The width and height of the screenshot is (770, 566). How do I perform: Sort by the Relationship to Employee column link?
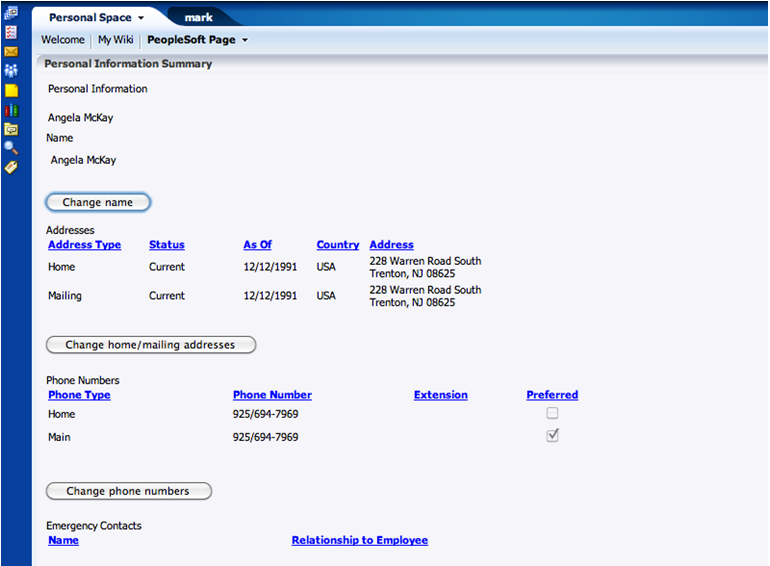pyautogui.click(x=359, y=540)
